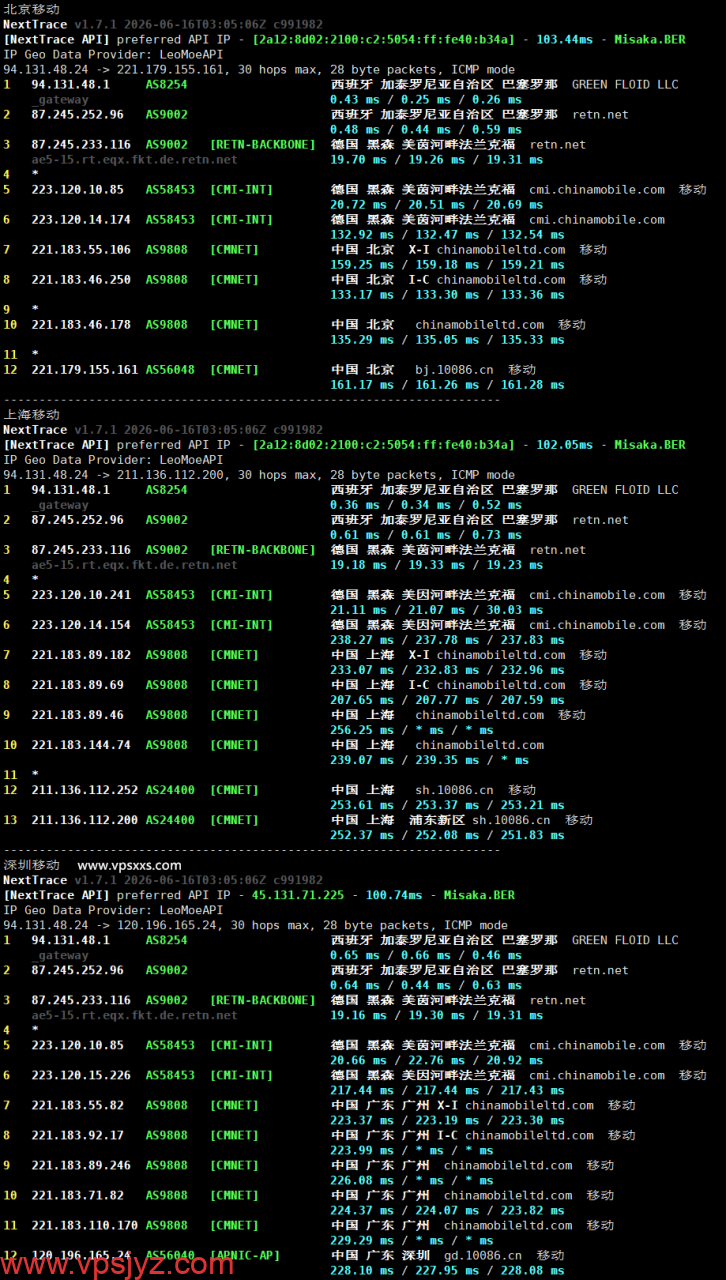Click the gd.10086.cn hostname
Viewport: 726px width, 1280px height.
[x=482, y=1255]
